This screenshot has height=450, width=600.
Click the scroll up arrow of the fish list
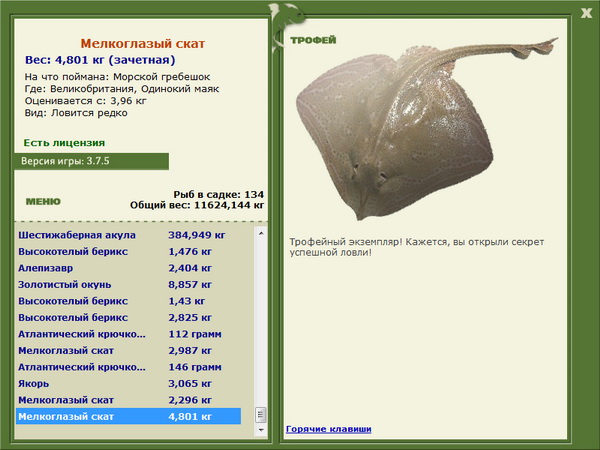pyautogui.click(x=261, y=233)
